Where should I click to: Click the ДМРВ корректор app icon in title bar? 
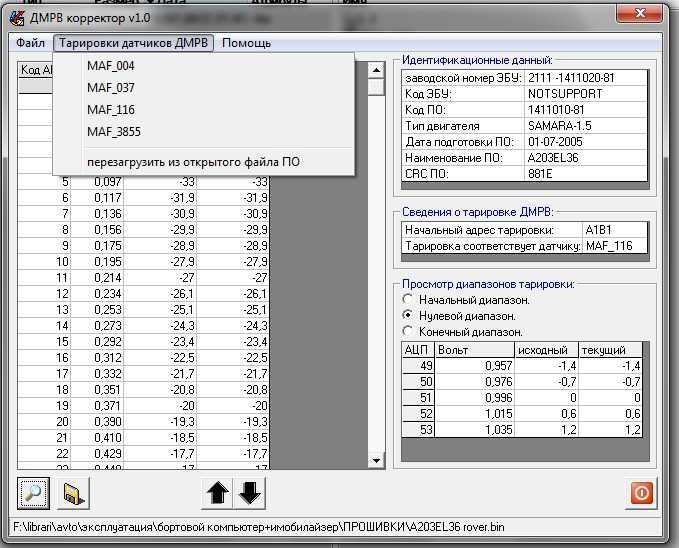tap(17, 18)
